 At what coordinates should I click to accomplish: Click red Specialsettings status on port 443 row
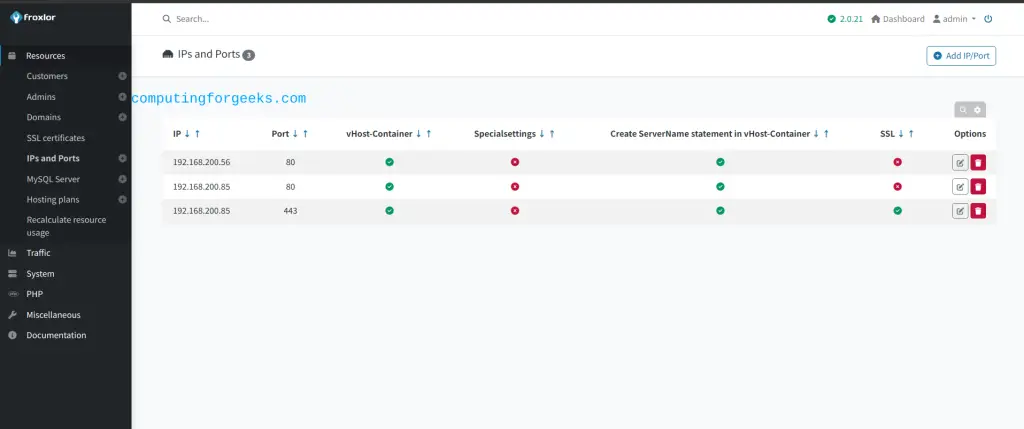click(515, 211)
